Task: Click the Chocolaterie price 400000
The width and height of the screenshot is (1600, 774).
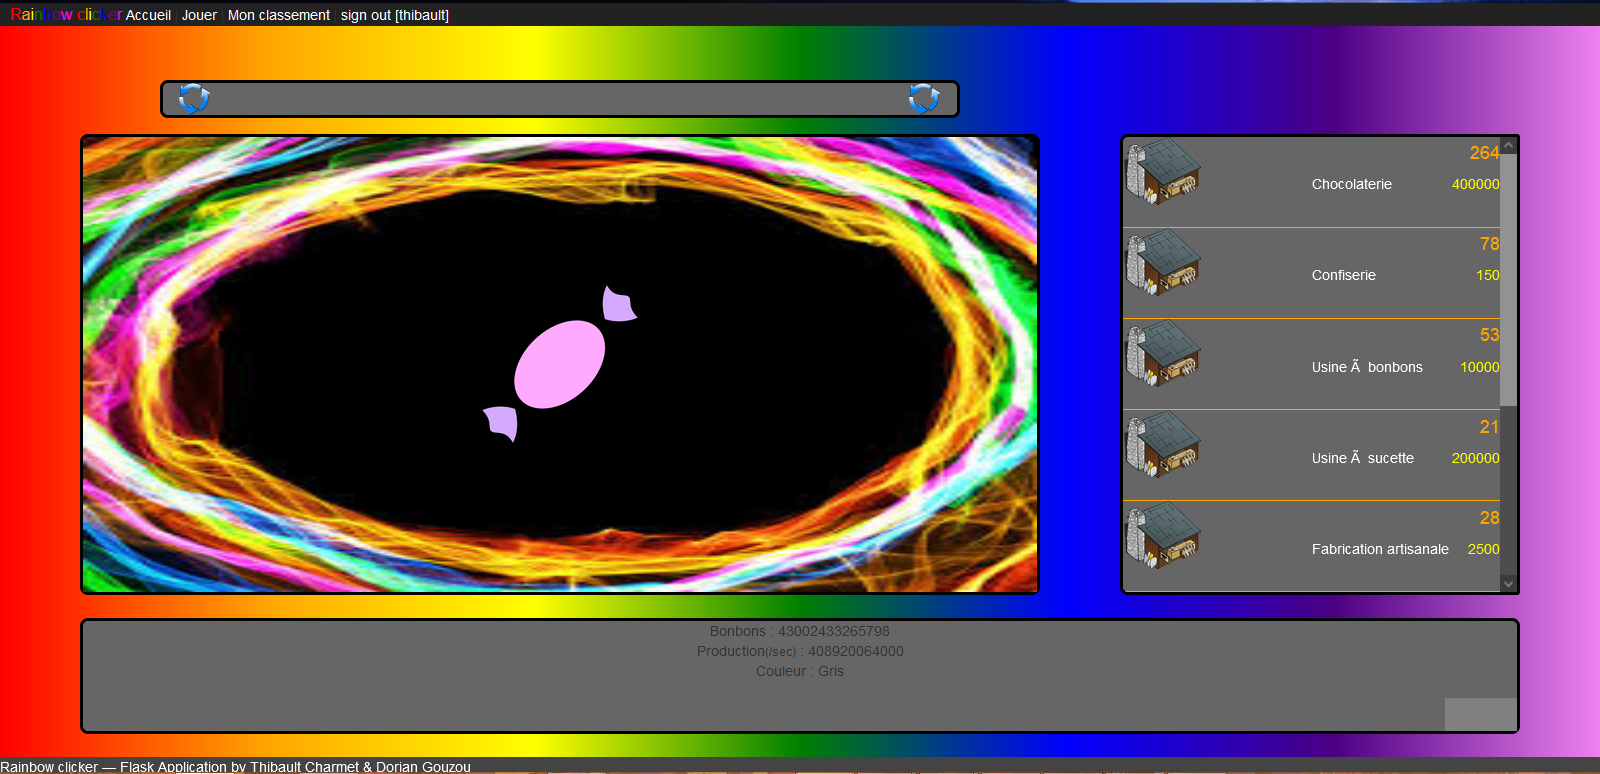Action: click(x=1476, y=184)
